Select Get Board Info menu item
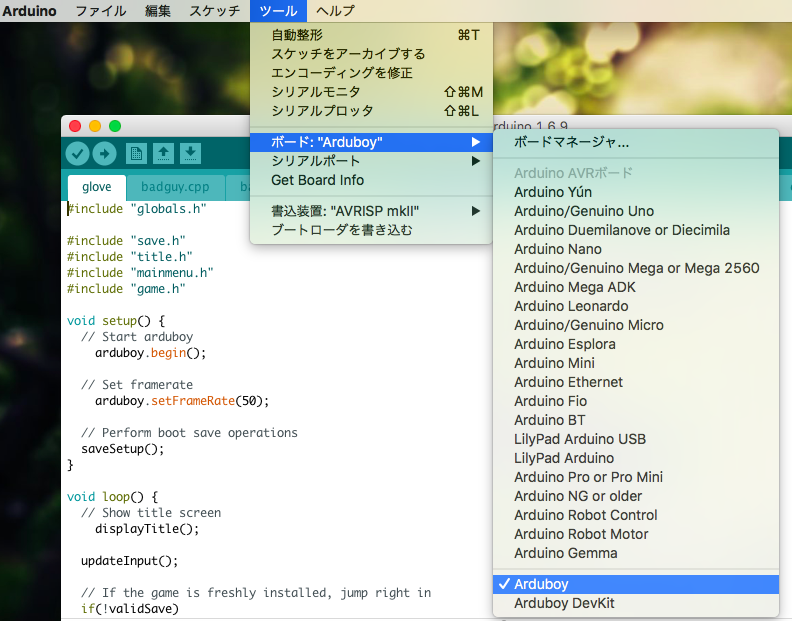The image size is (792, 621). coord(371,180)
